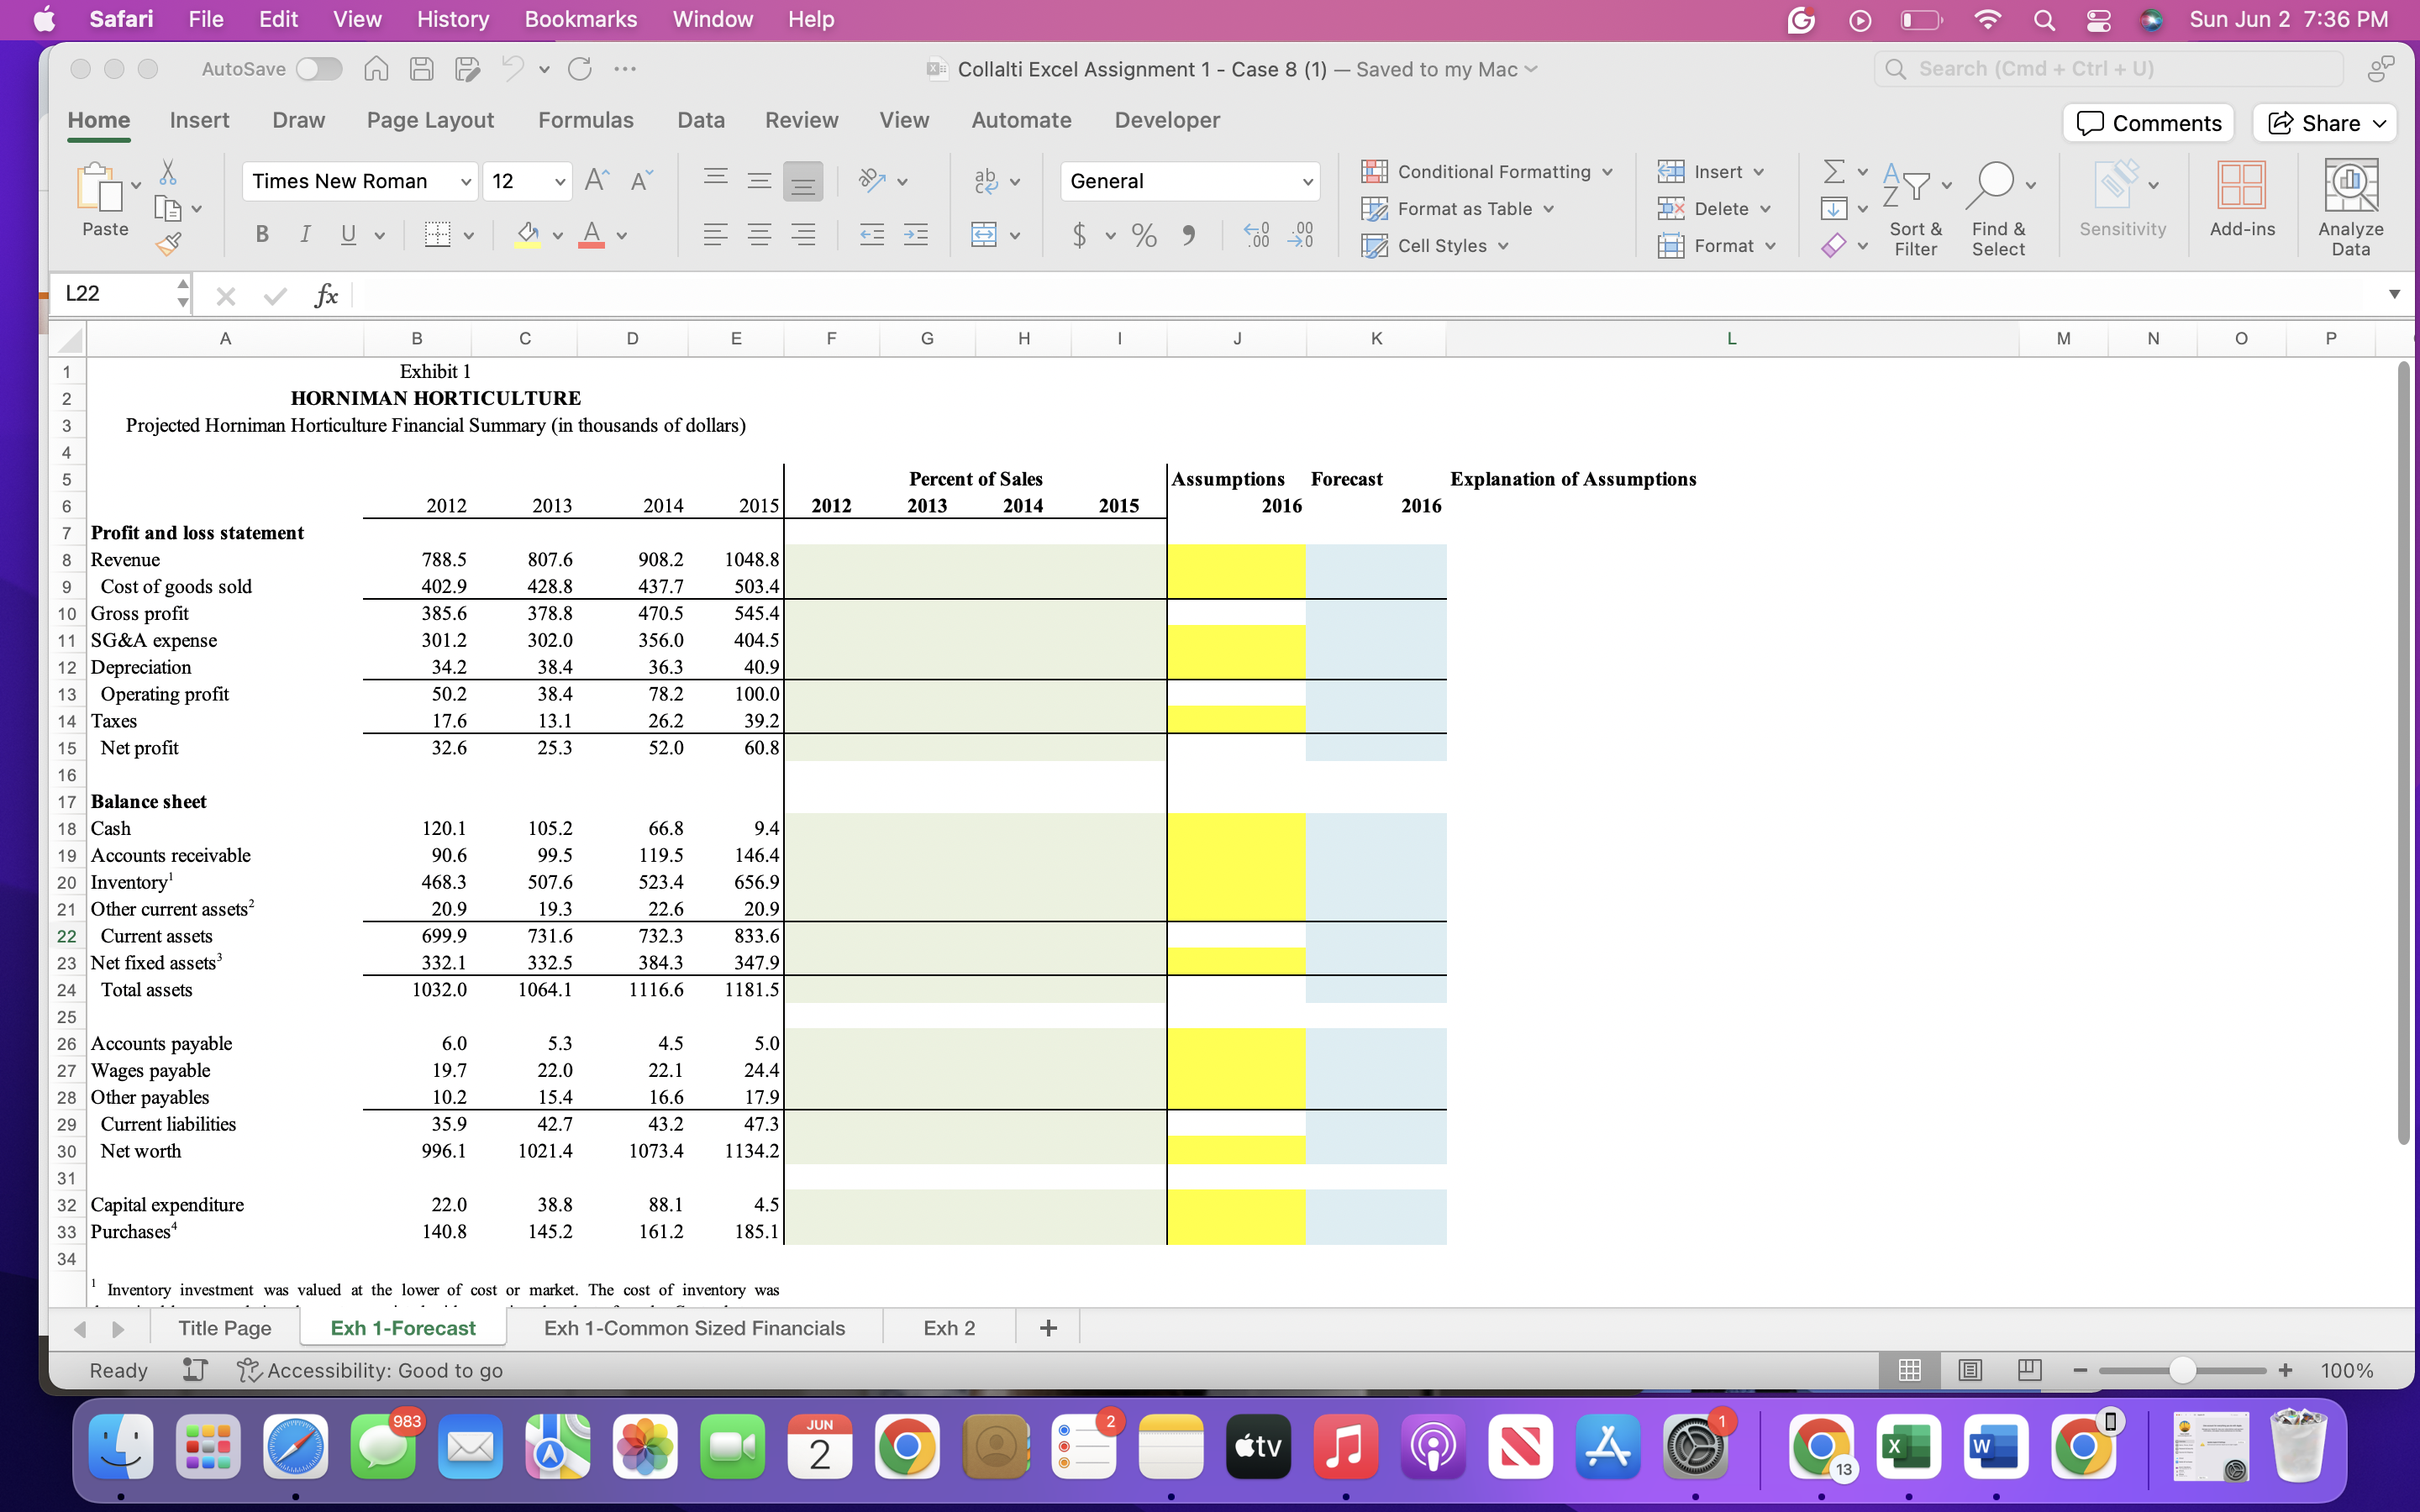The height and width of the screenshot is (1512, 2420).
Task: Toggle align text right
Action: (803, 235)
